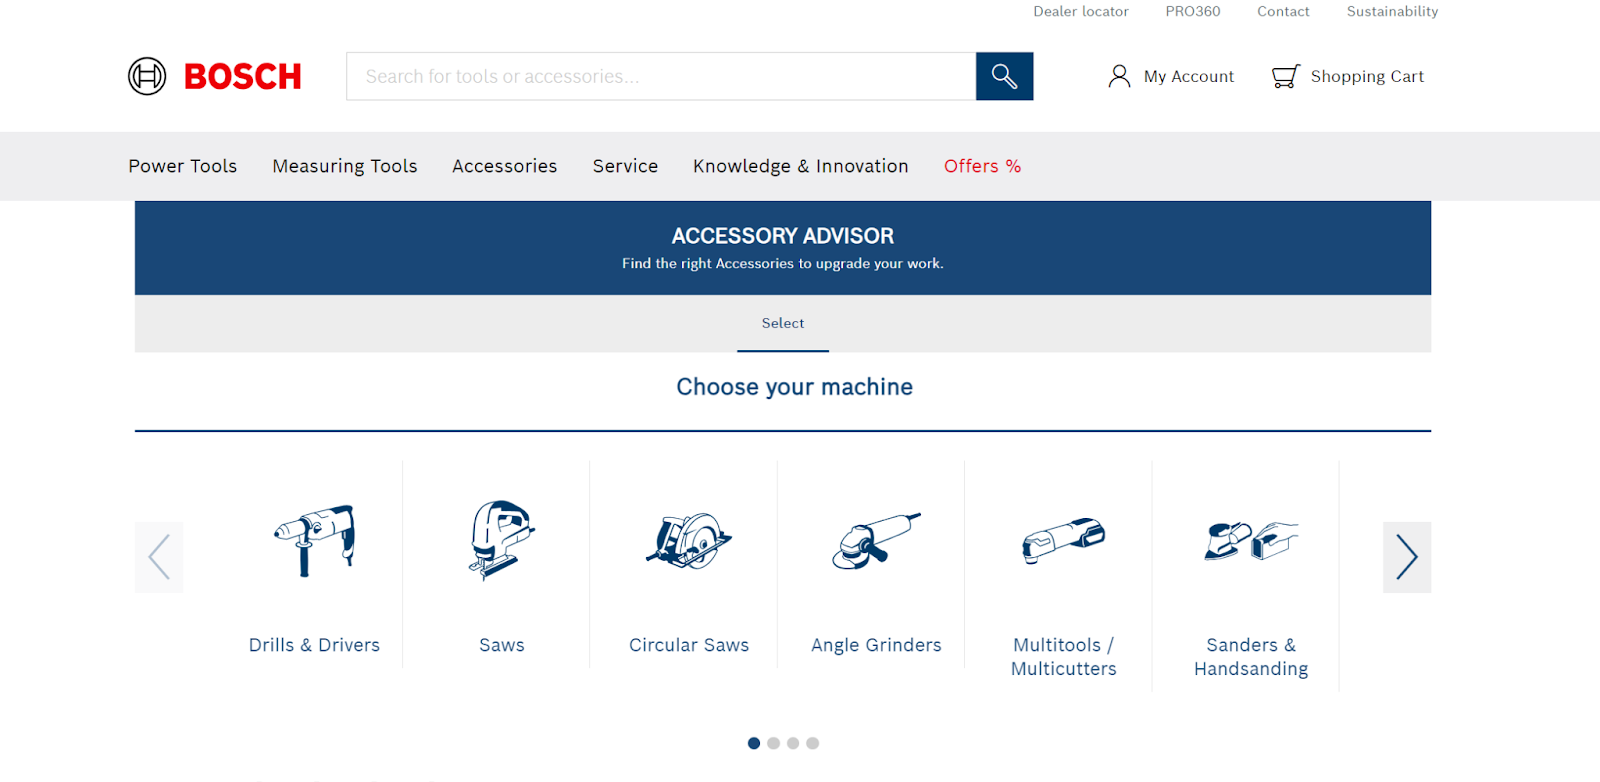Viewport: 1600px width, 782px height.
Task: Select third carousel pagination dot
Action: pyautogui.click(x=793, y=743)
